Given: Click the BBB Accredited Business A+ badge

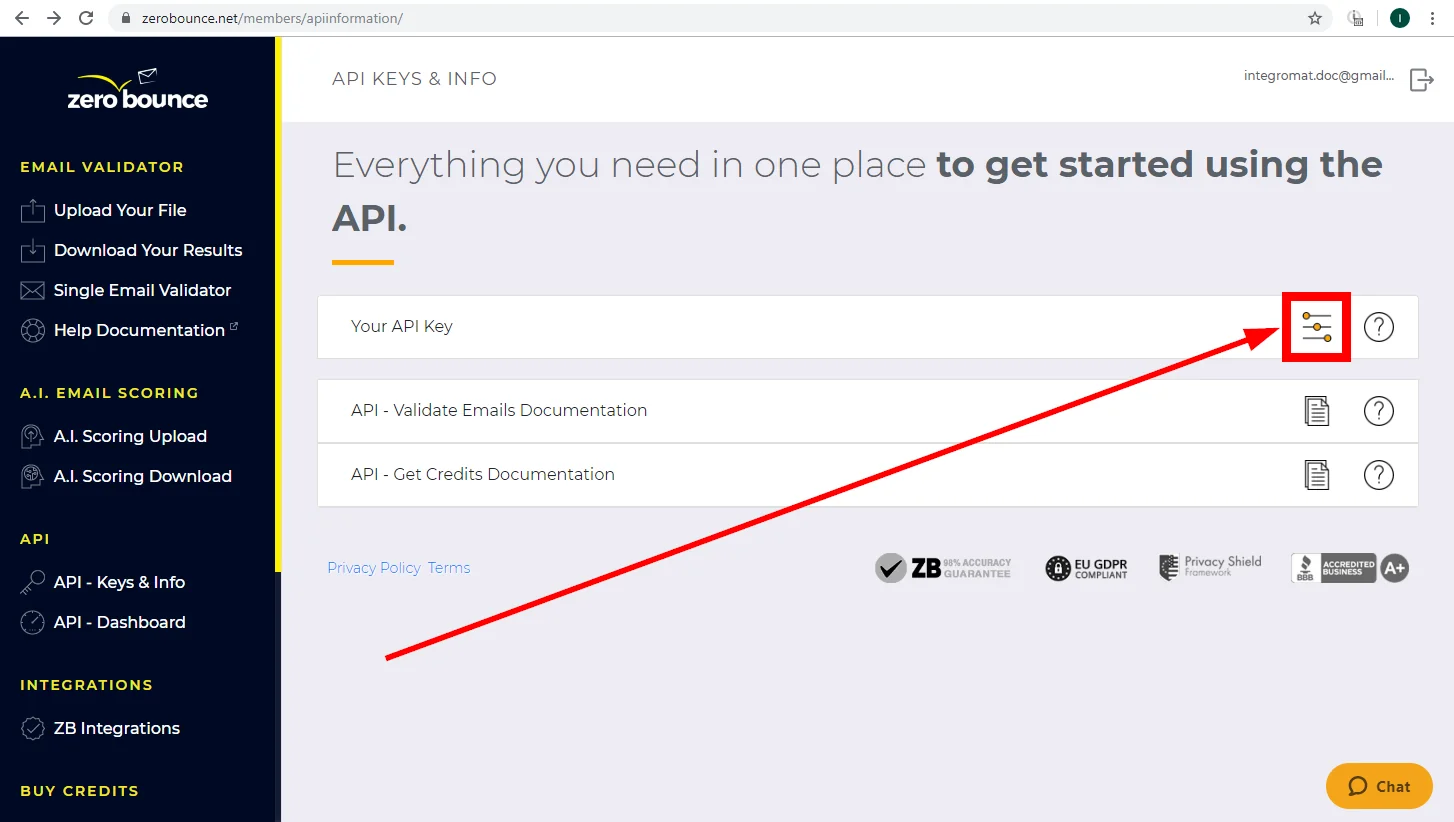Looking at the screenshot, I should [1350, 568].
